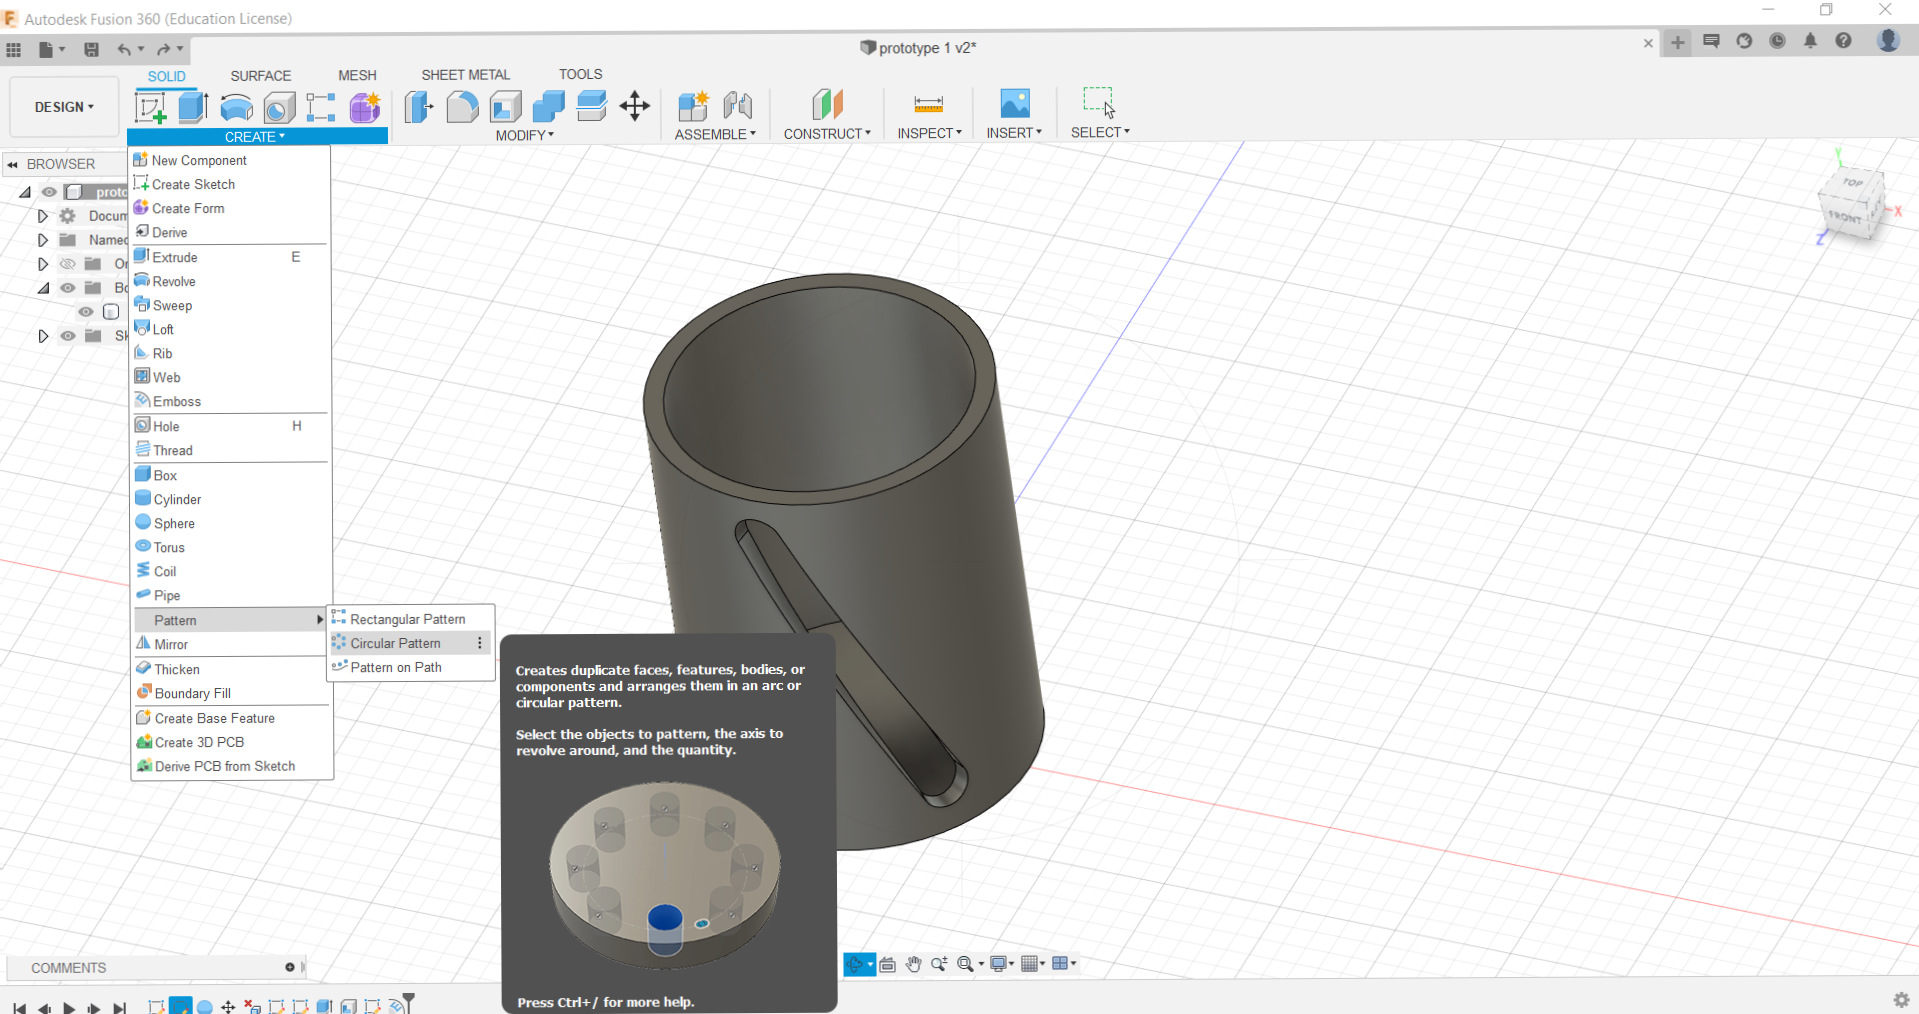Click the Create Sketch toolbar icon
This screenshot has width=1919, height=1014.
coord(151,107)
